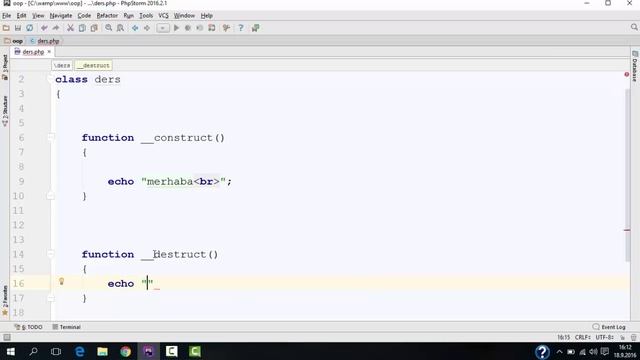Open the Tools menu
This screenshot has width=640, height=360.
tap(146, 16)
